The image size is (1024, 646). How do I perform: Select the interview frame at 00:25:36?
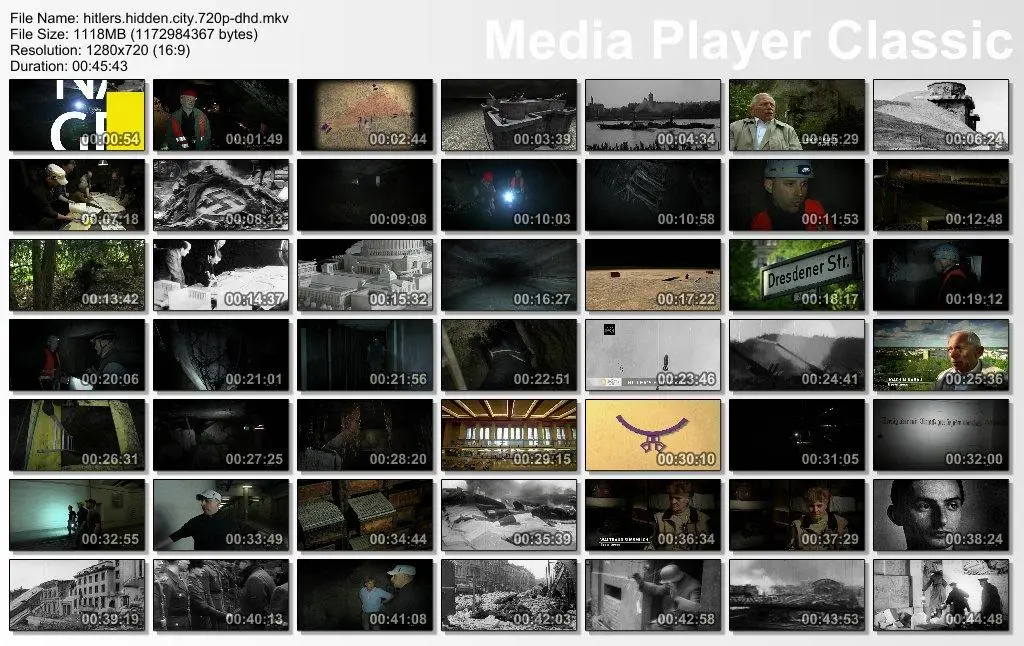[941, 355]
